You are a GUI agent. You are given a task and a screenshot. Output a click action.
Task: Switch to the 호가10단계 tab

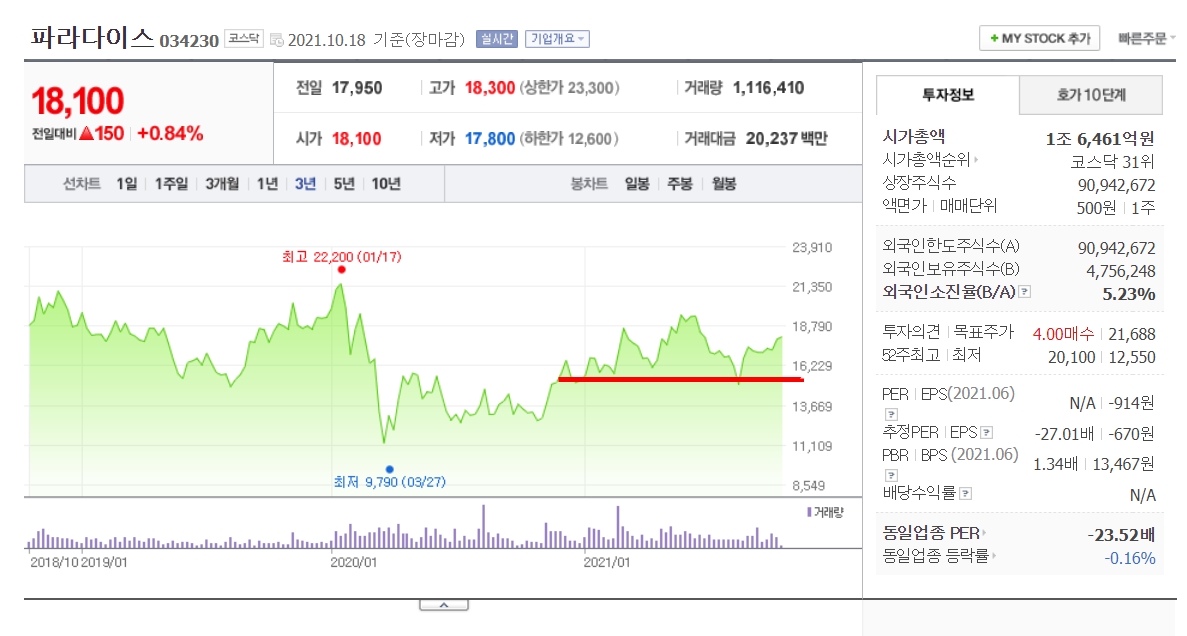point(1091,95)
